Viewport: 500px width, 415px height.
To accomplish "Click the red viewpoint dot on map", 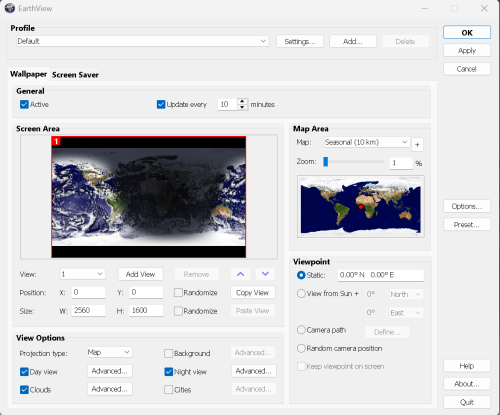I will [x=361, y=207].
